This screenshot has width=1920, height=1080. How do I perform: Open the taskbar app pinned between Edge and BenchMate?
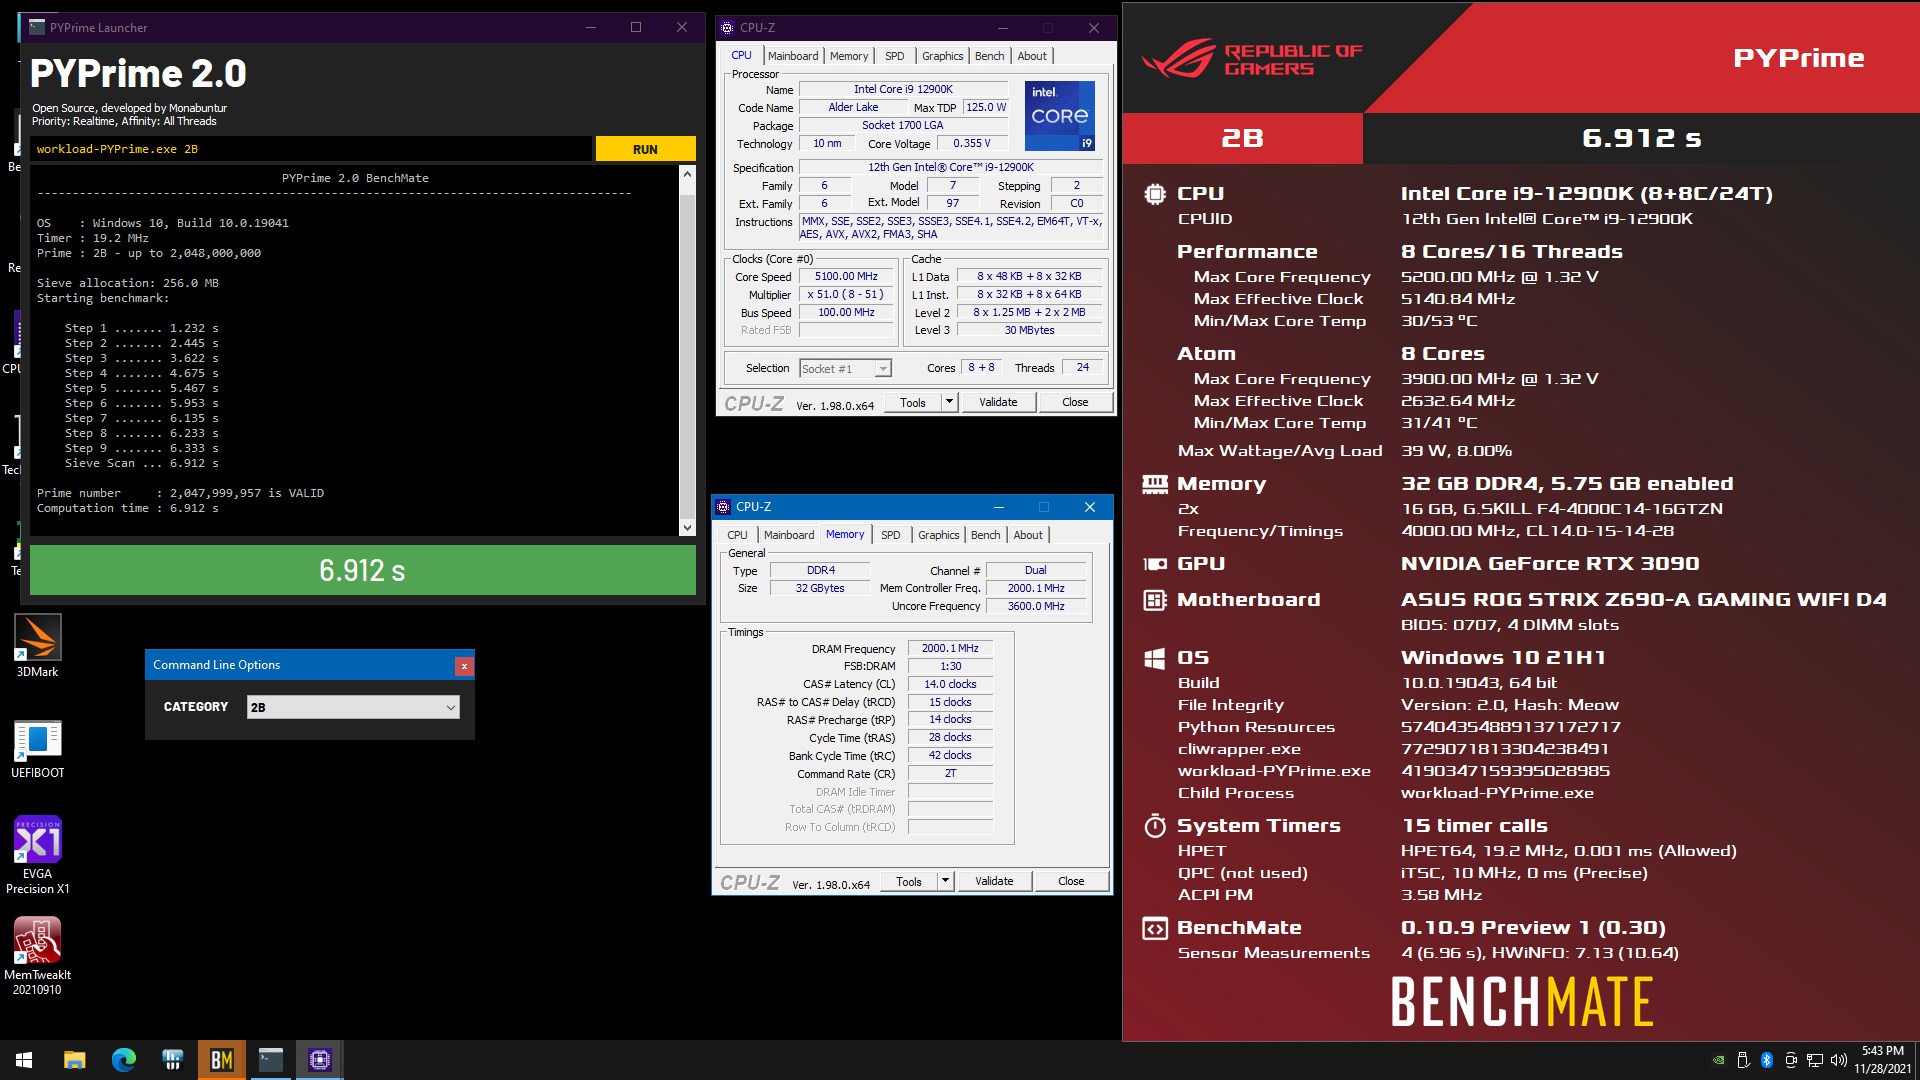click(x=172, y=1060)
